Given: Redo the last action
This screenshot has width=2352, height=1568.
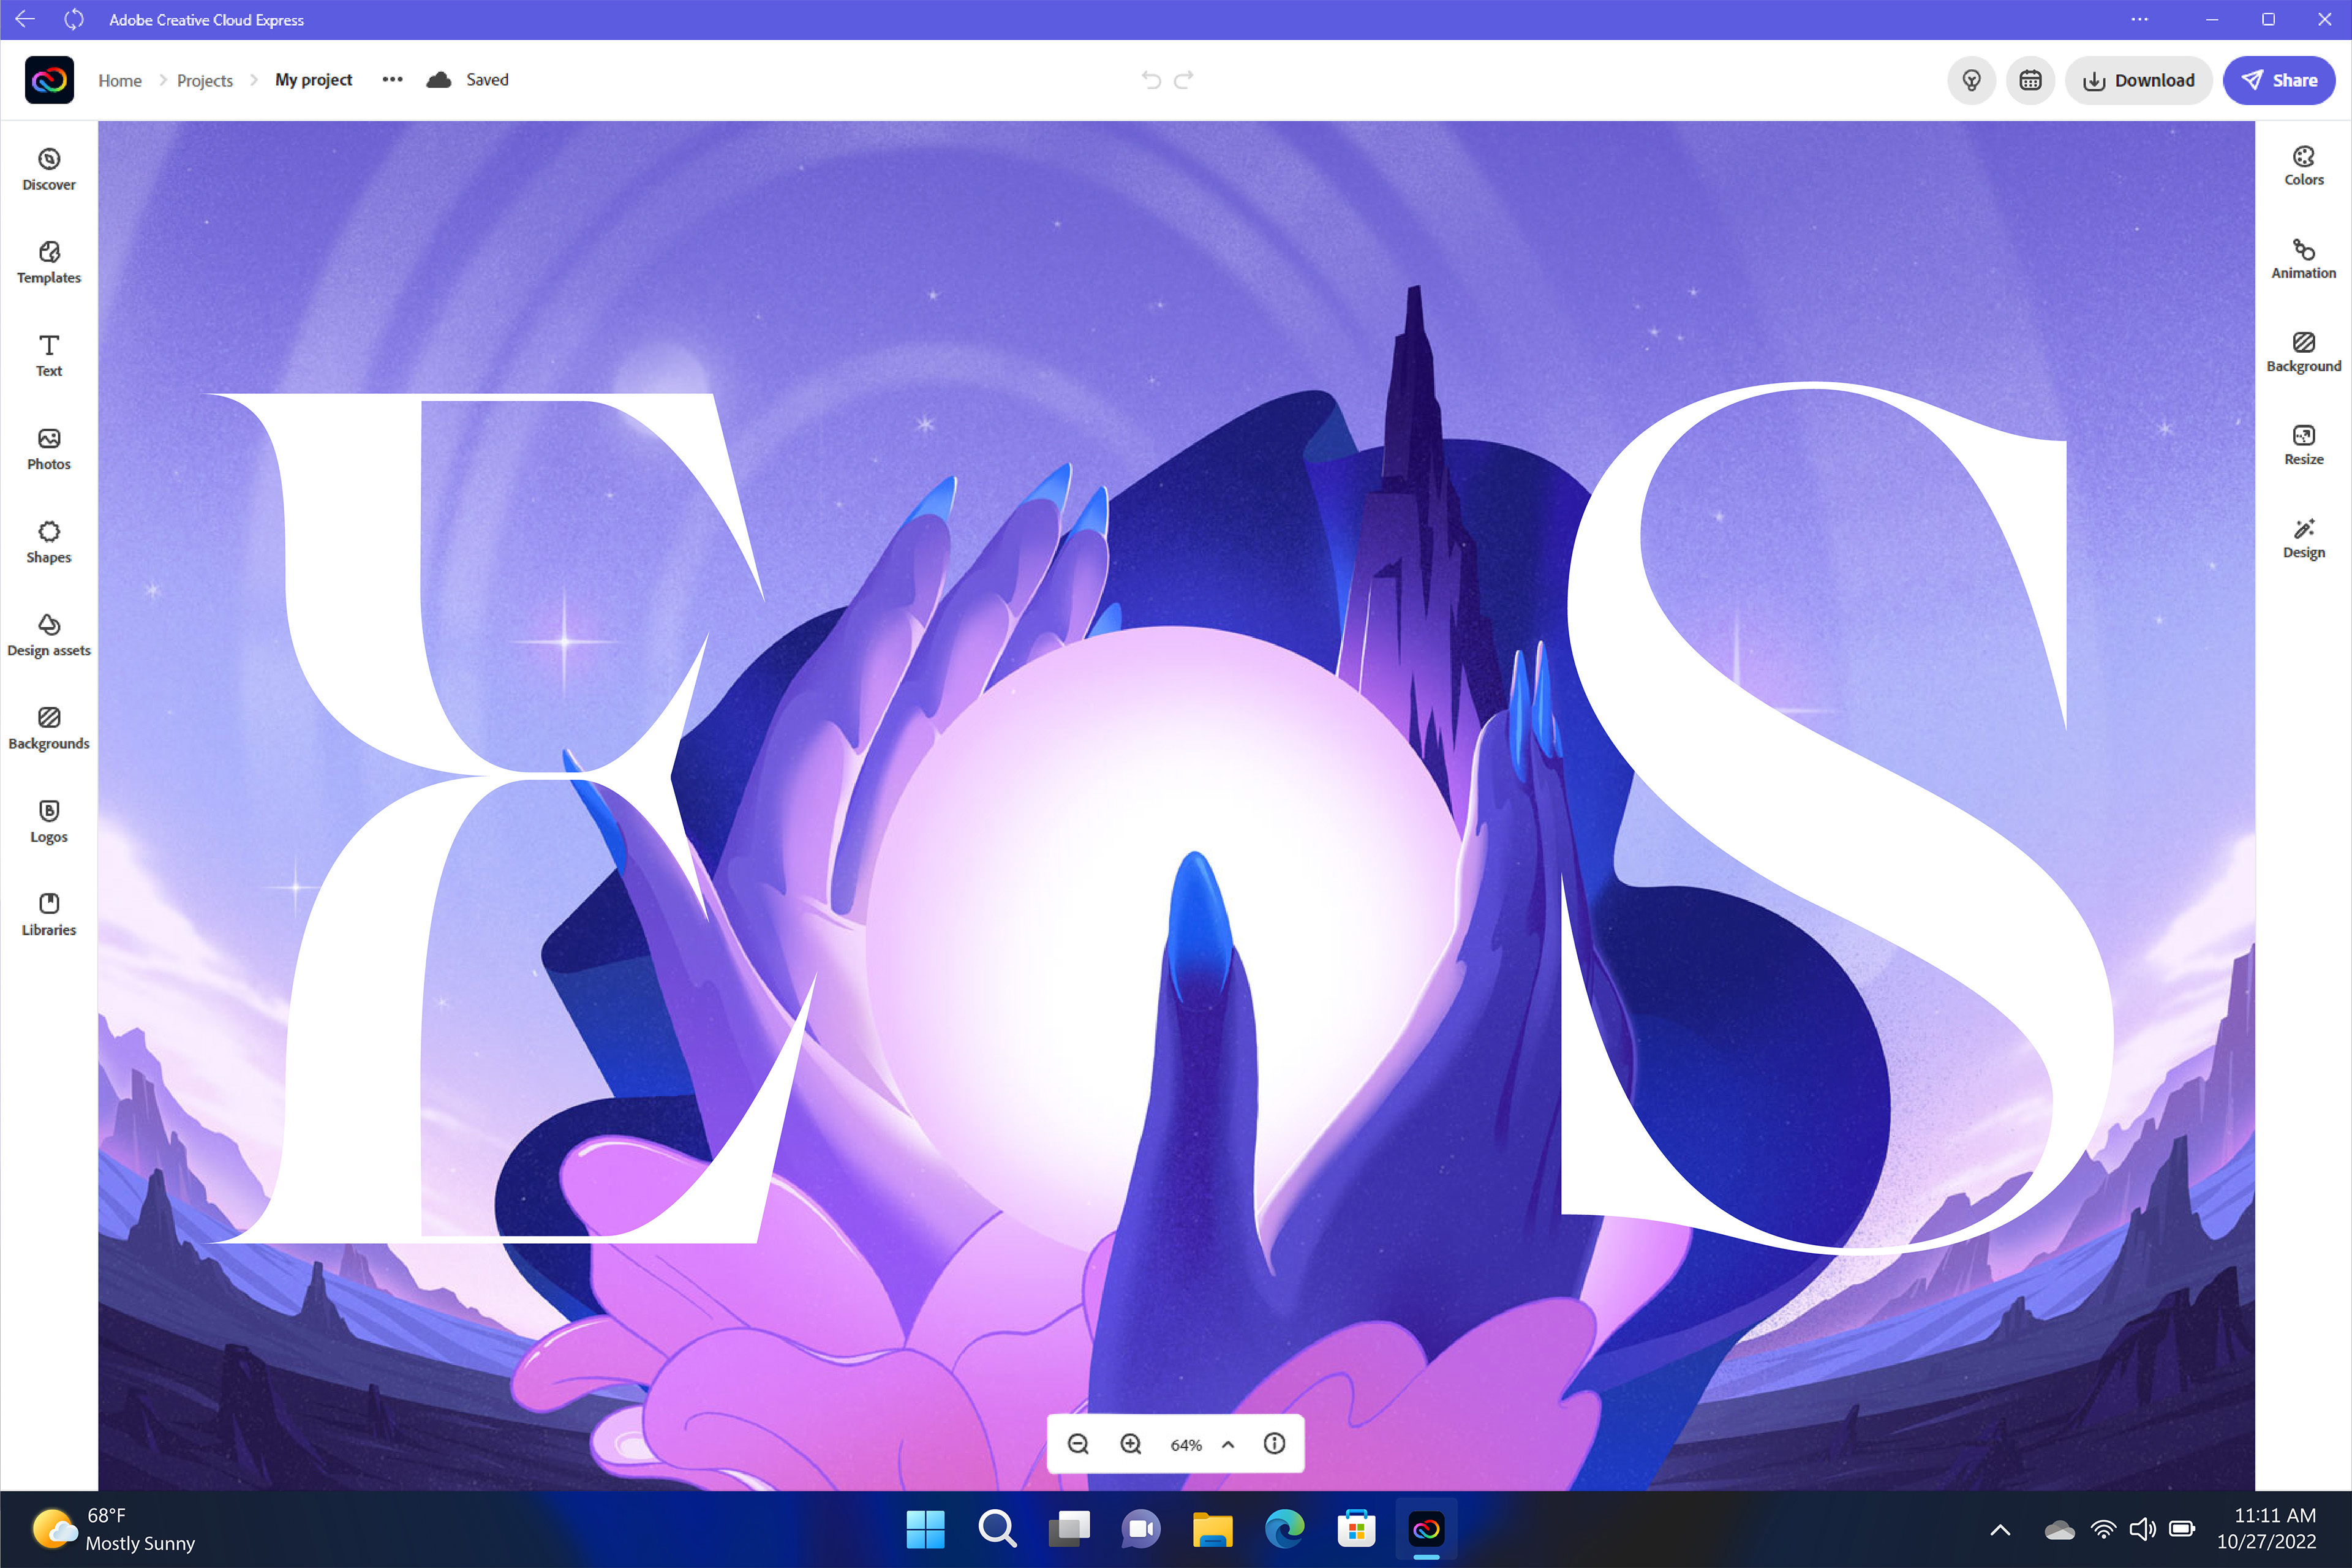Looking at the screenshot, I should click(1184, 80).
